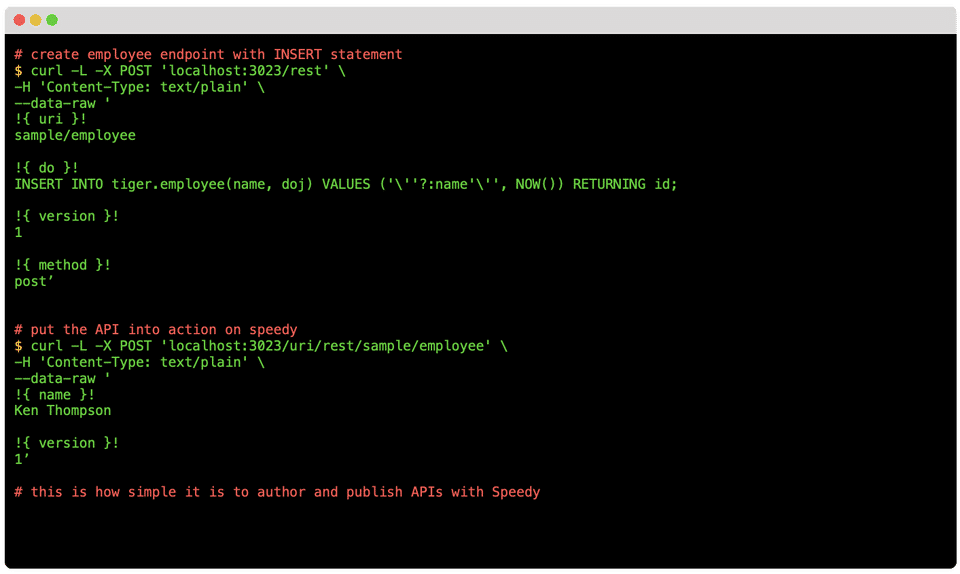Image resolution: width=960 pixels, height=574 pixels.
Task: Click the 'Ken Thompson' line
Action: click(x=62, y=411)
